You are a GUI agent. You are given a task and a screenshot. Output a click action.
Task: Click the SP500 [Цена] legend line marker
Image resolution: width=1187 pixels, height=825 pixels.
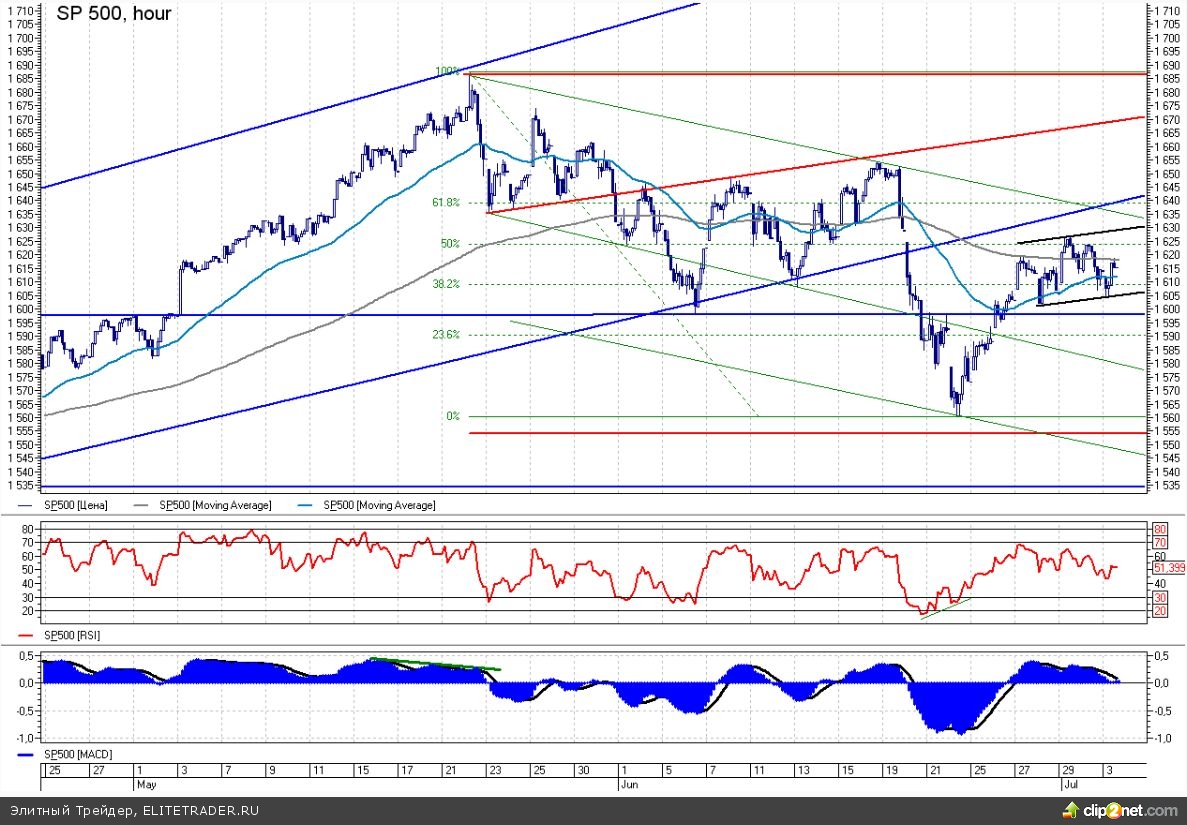click(x=24, y=506)
